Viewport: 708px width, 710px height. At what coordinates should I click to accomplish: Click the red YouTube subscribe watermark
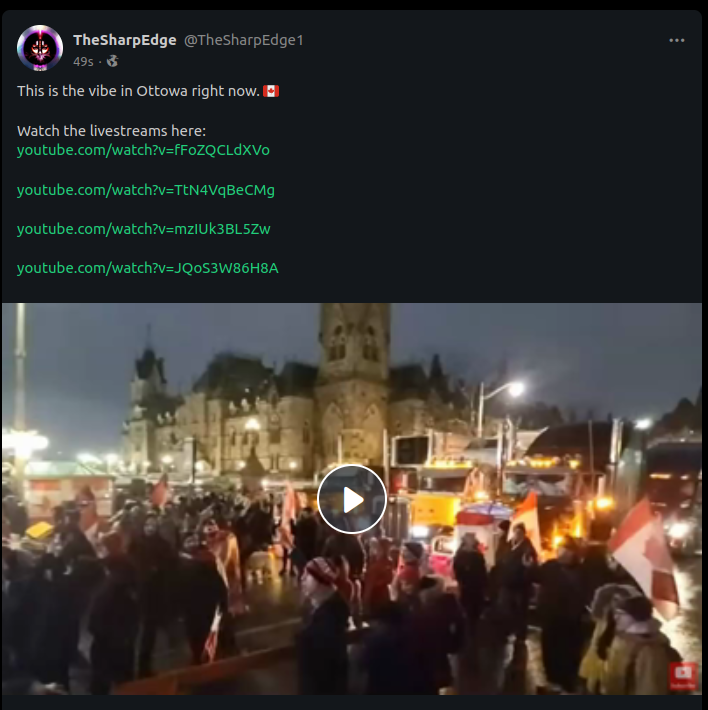683,676
